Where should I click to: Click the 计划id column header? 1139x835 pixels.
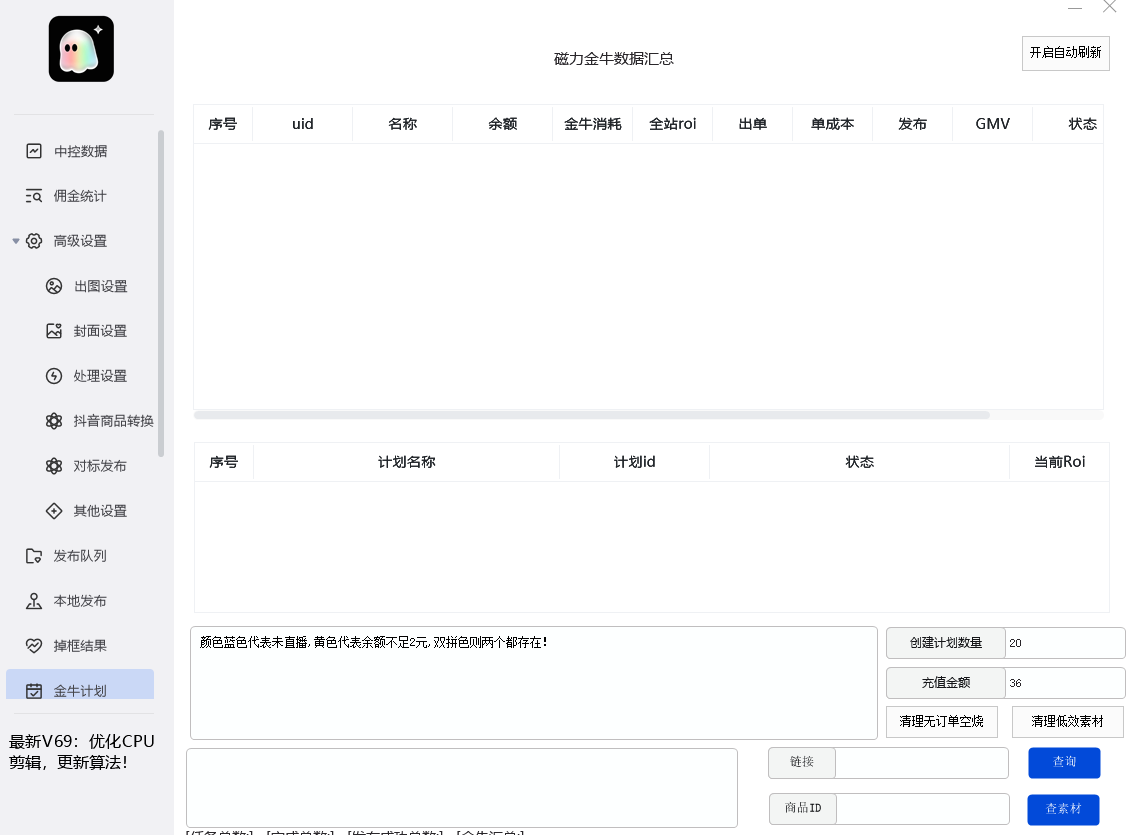(x=634, y=462)
